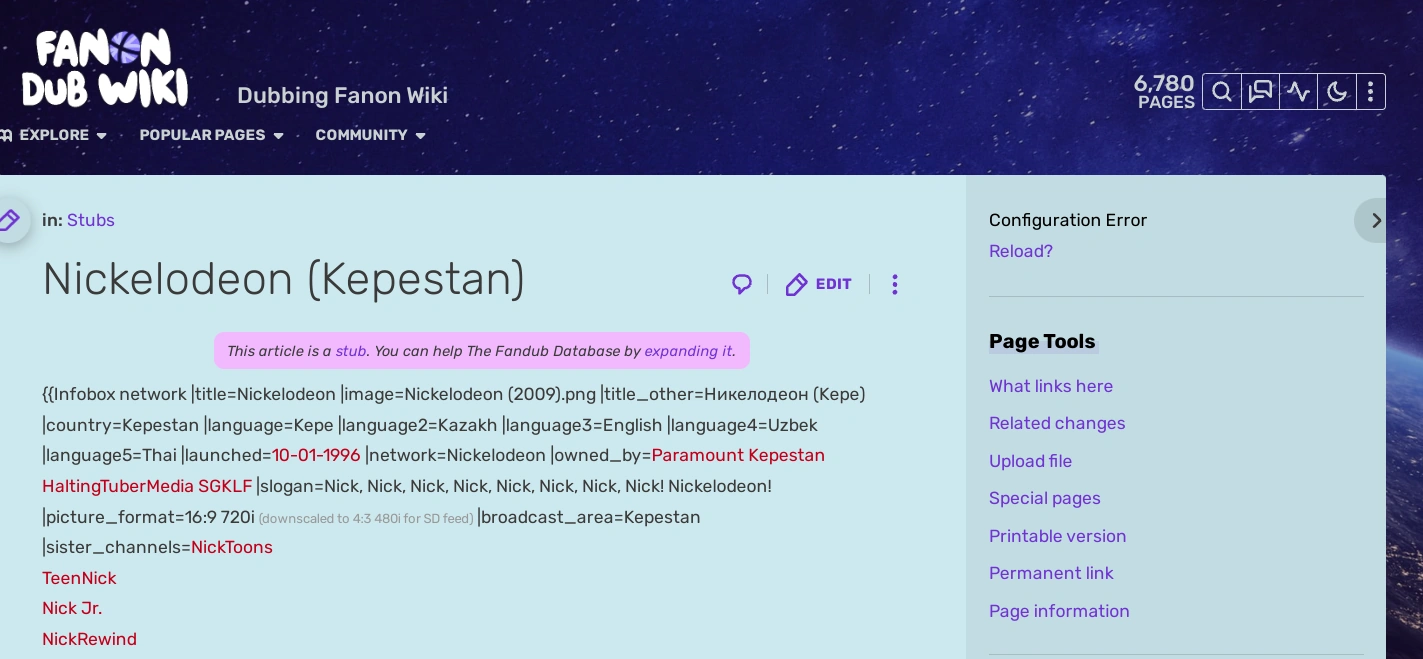Open What links here in Page Tools
This screenshot has height=659, width=1423.
[1051, 386]
